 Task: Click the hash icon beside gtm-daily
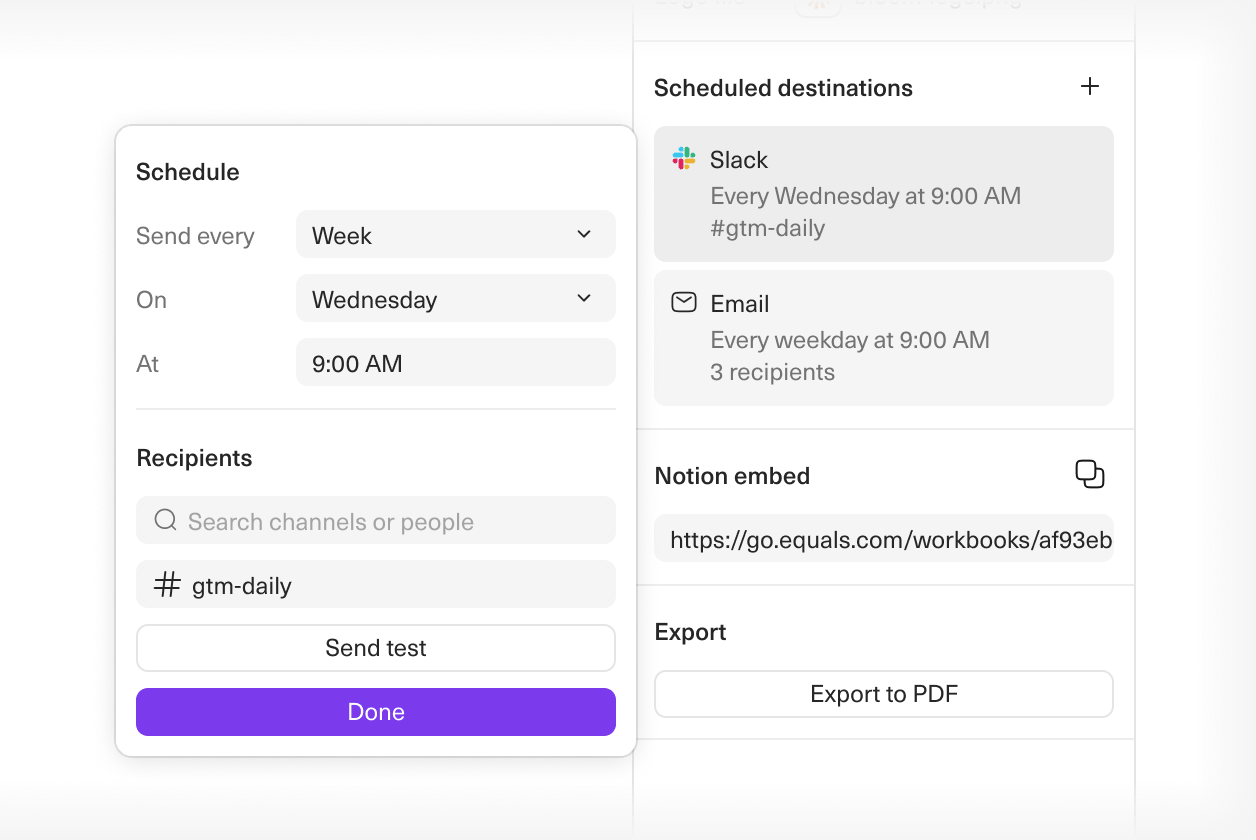click(x=167, y=585)
